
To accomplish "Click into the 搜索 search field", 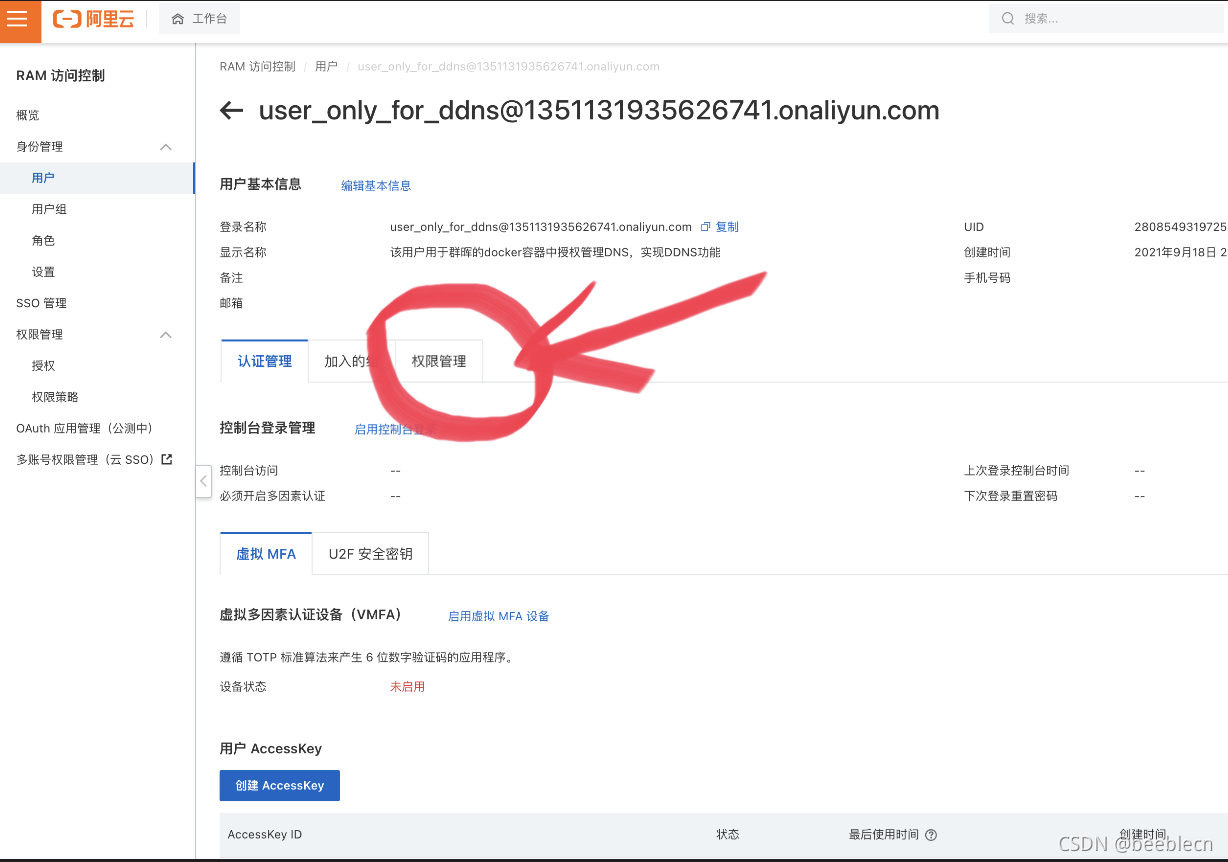I will (1108, 18).
